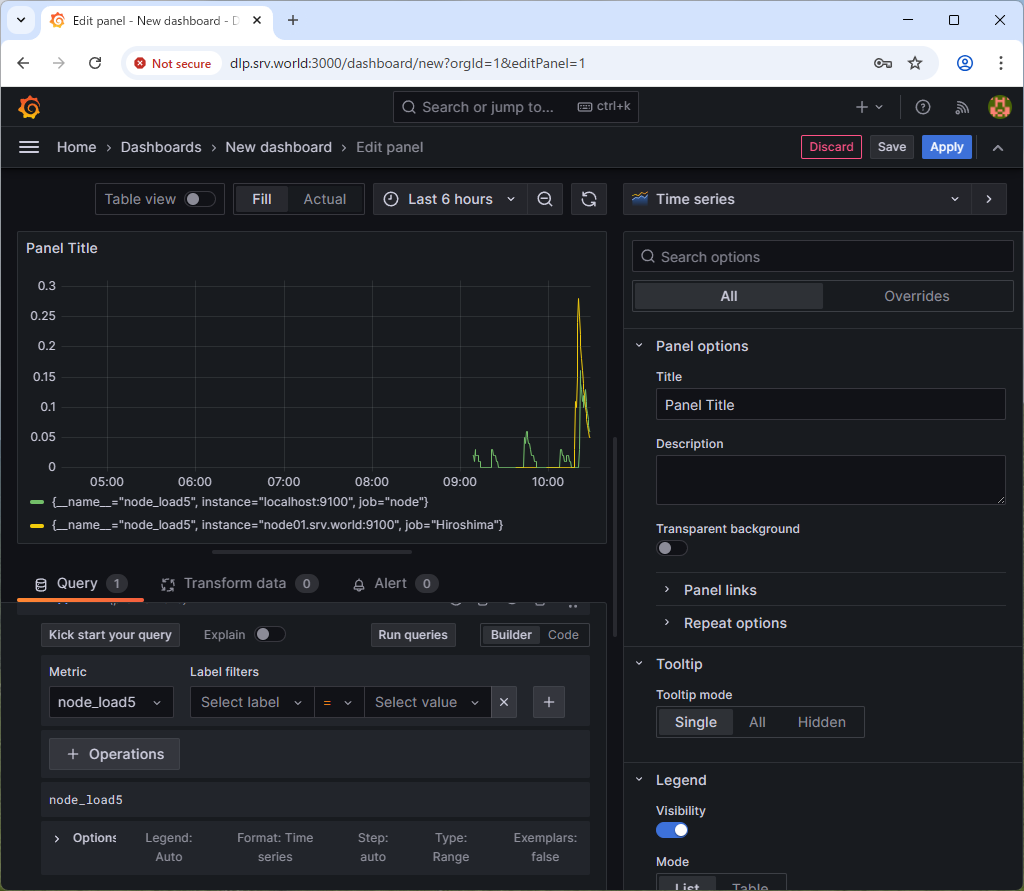Image resolution: width=1024 pixels, height=891 pixels.
Task: Switch to the Query tab
Action: [80, 584]
